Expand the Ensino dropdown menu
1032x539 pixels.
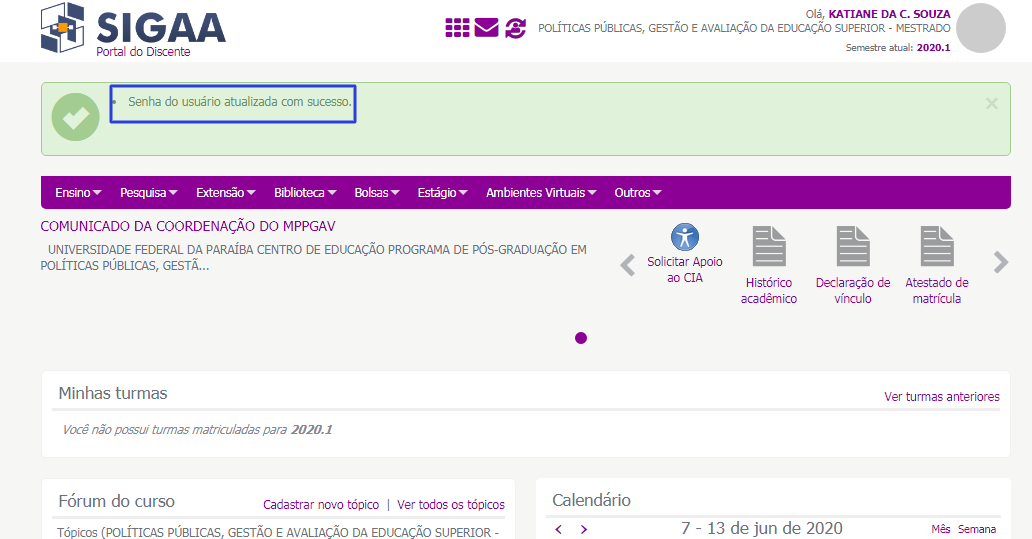point(78,193)
